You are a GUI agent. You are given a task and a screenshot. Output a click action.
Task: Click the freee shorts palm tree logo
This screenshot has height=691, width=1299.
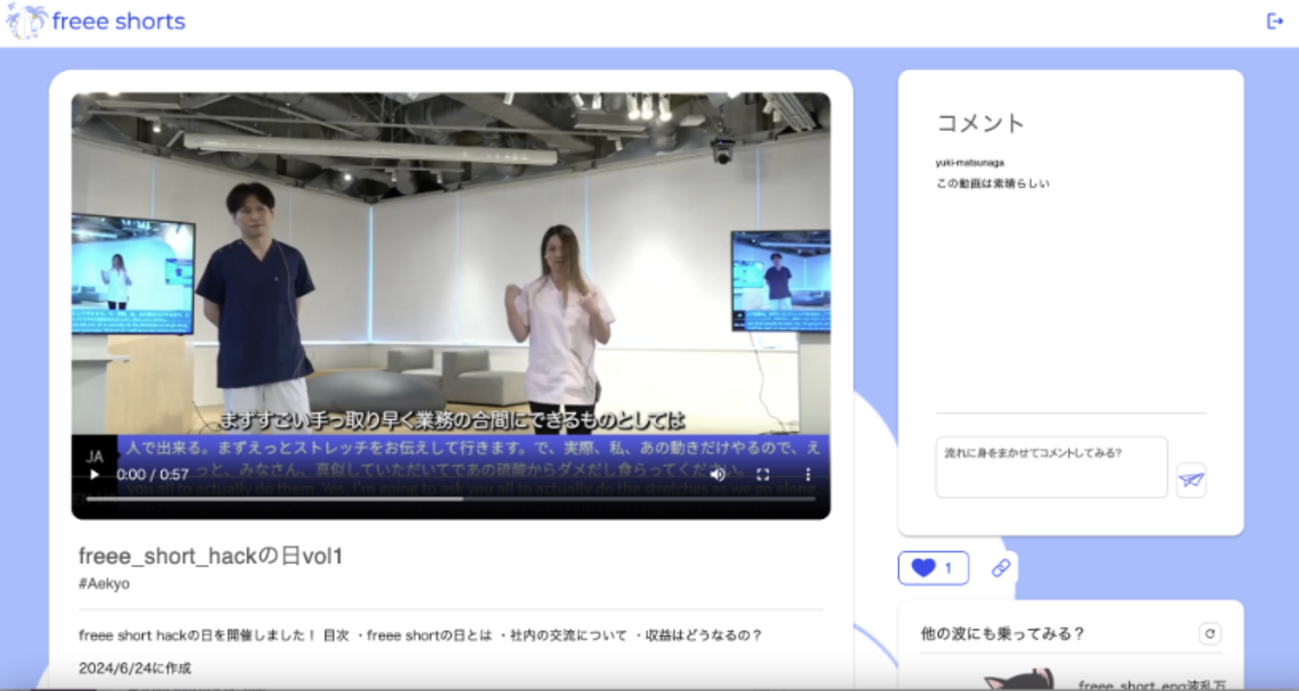point(26,21)
